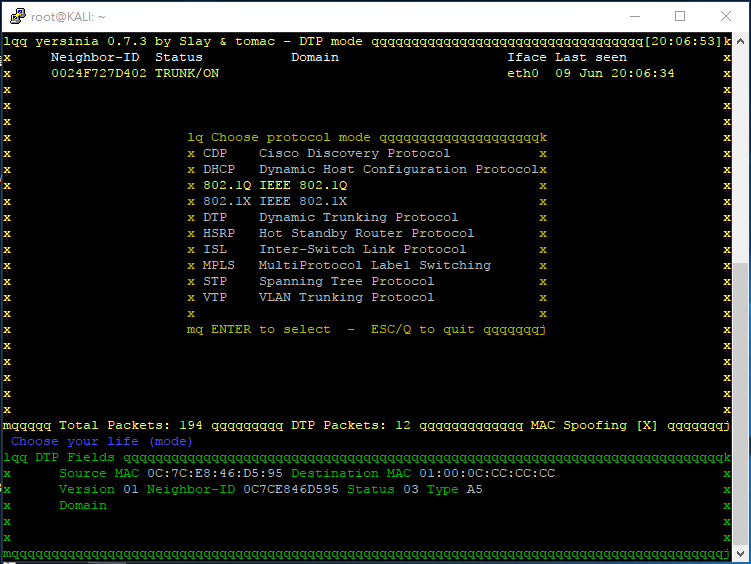
Task: Click the DTP Fields panel title
Action: 75,458
